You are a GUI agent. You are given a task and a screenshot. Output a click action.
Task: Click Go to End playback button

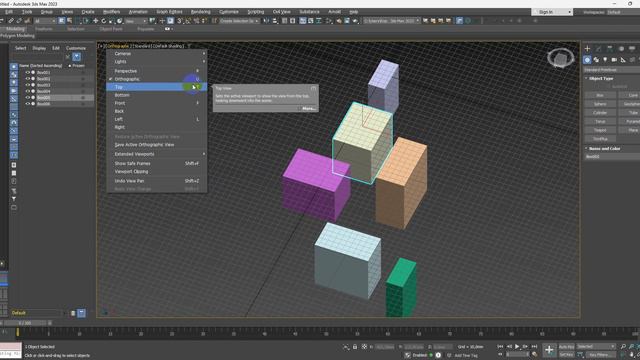pyautogui.click(x=534, y=347)
